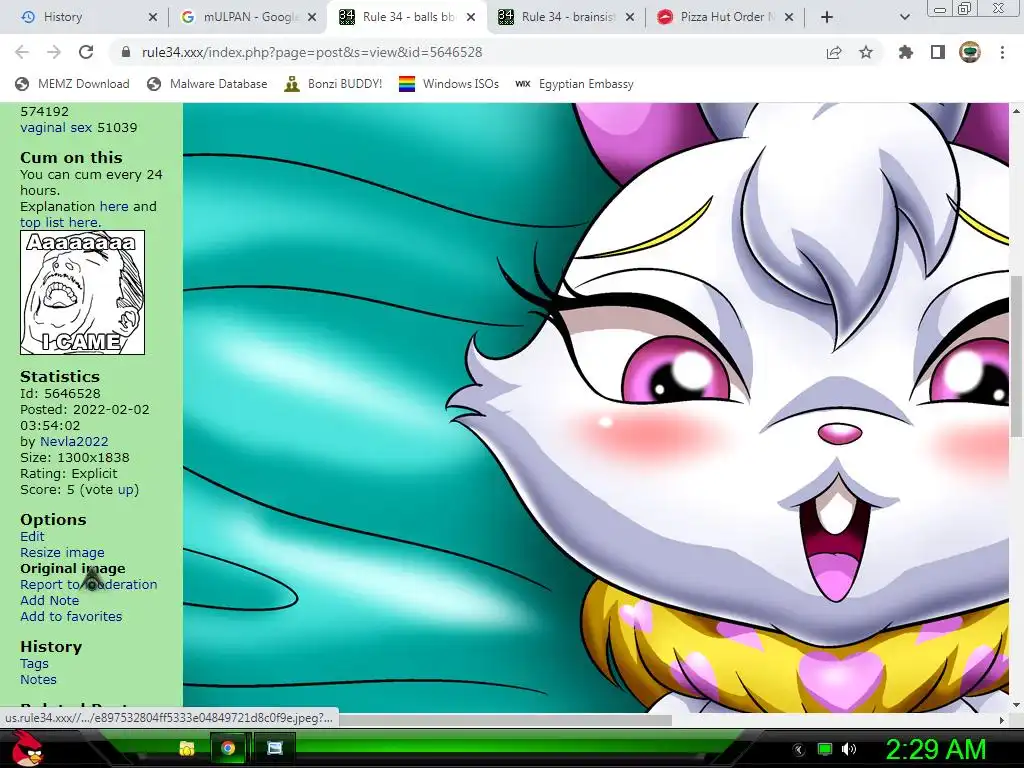Image resolution: width=1024 pixels, height=768 pixels.
Task: Click Report to moderation link
Action: [x=89, y=584]
